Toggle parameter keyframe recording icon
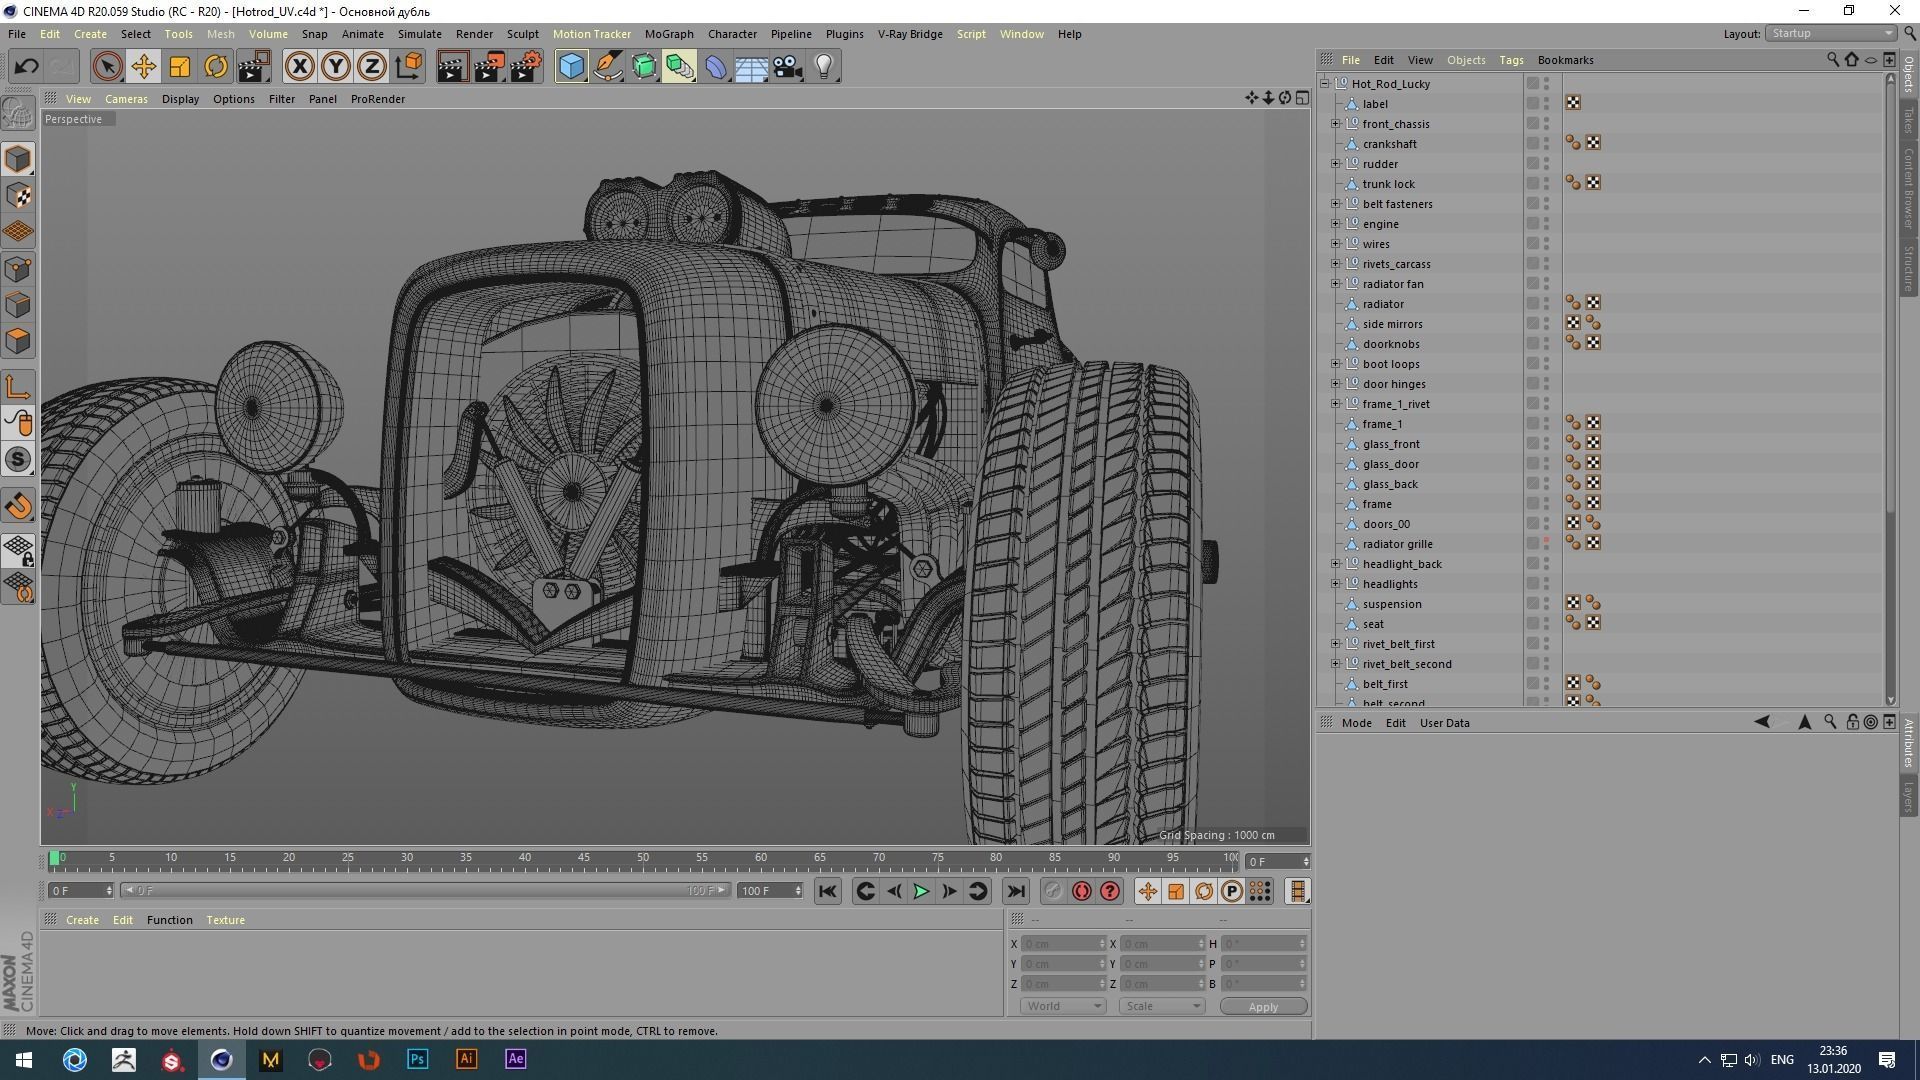This screenshot has height=1080, width=1920. 1232,891
